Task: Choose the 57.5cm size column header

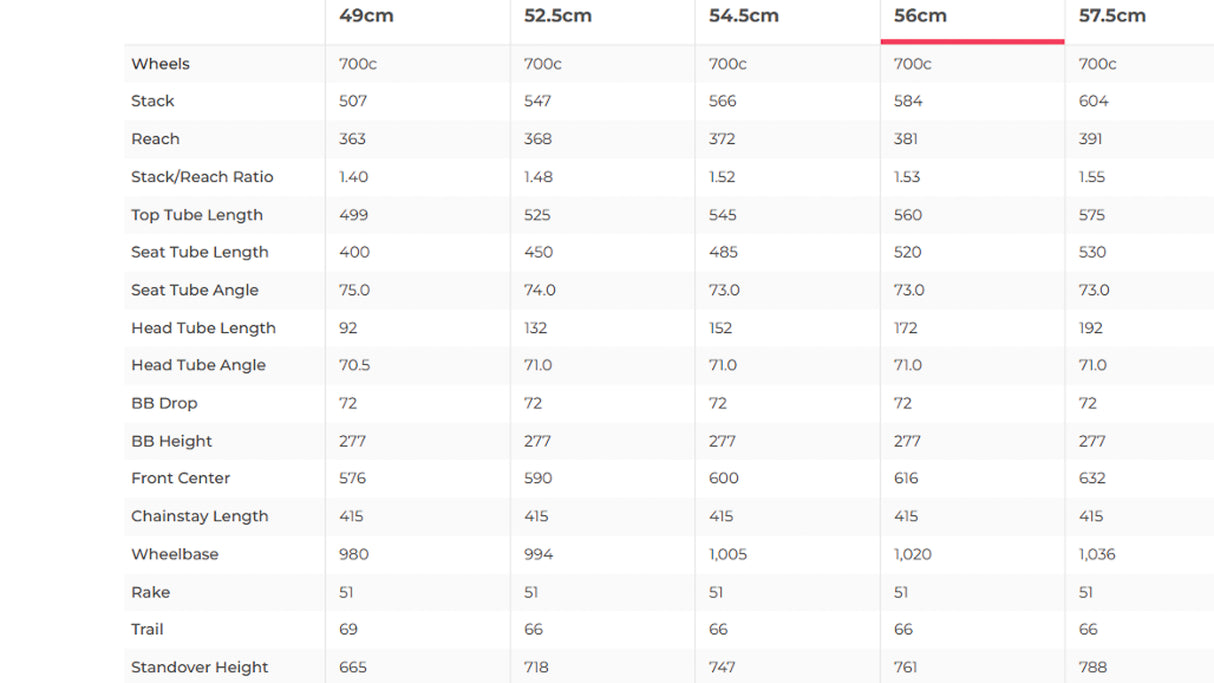Action: click(1112, 16)
